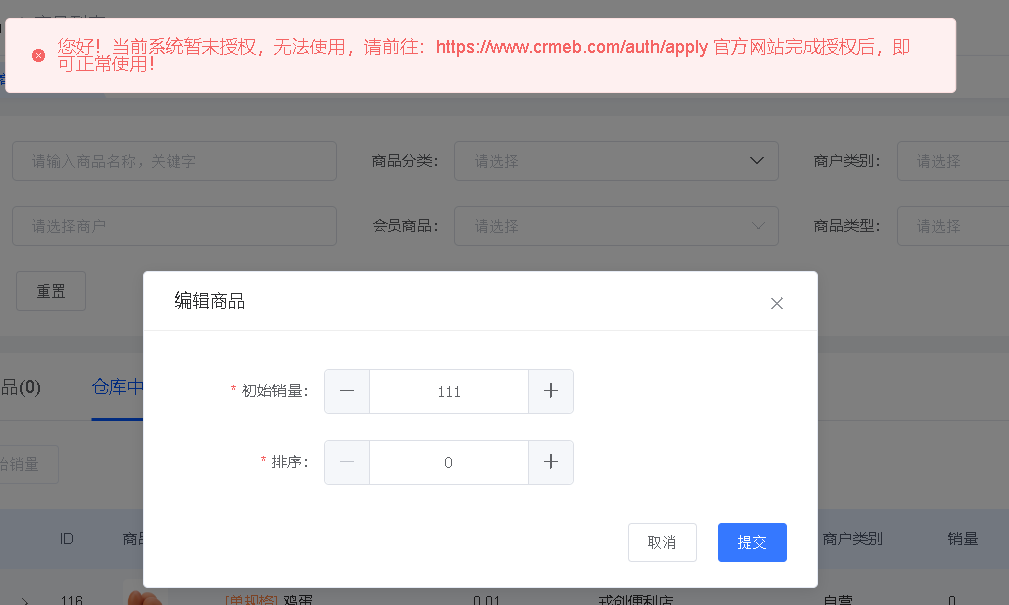This screenshot has height=605, width=1009.
Task: Click the red error icon in alert
Action: pyautogui.click(x=38, y=55)
